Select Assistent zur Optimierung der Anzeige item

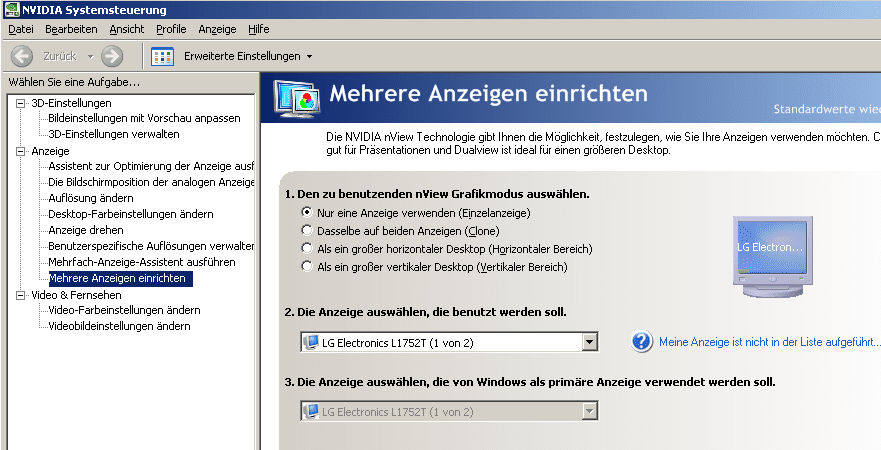(151, 166)
